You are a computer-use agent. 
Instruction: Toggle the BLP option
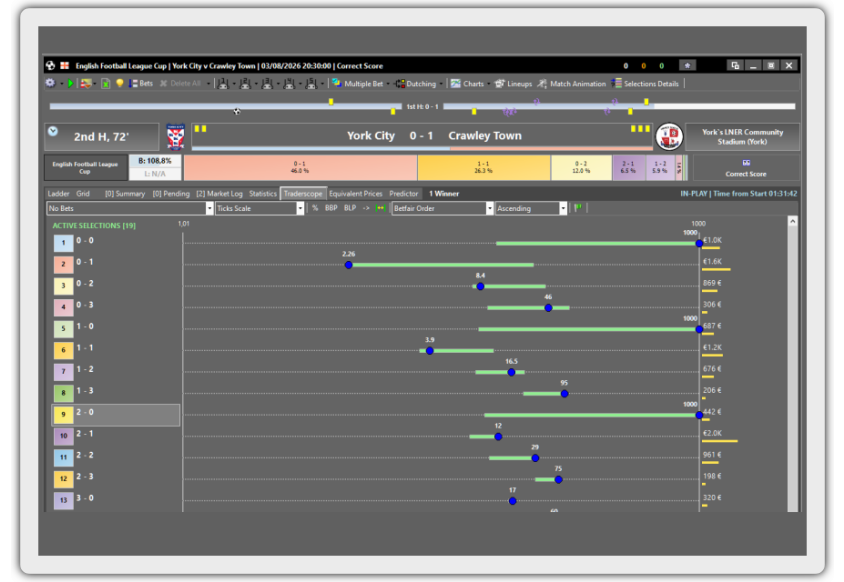pos(350,208)
